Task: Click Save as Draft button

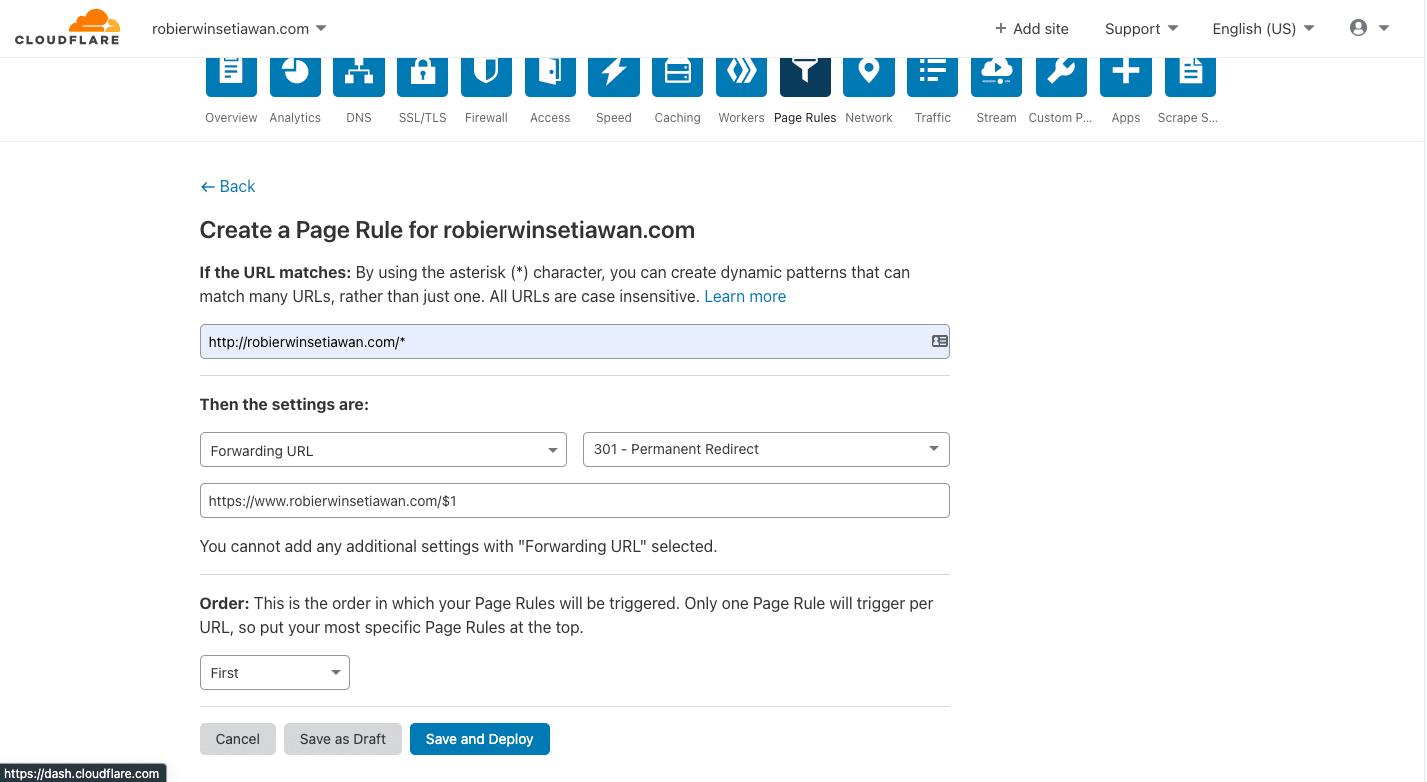Action: pyautogui.click(x=343, y=739)
